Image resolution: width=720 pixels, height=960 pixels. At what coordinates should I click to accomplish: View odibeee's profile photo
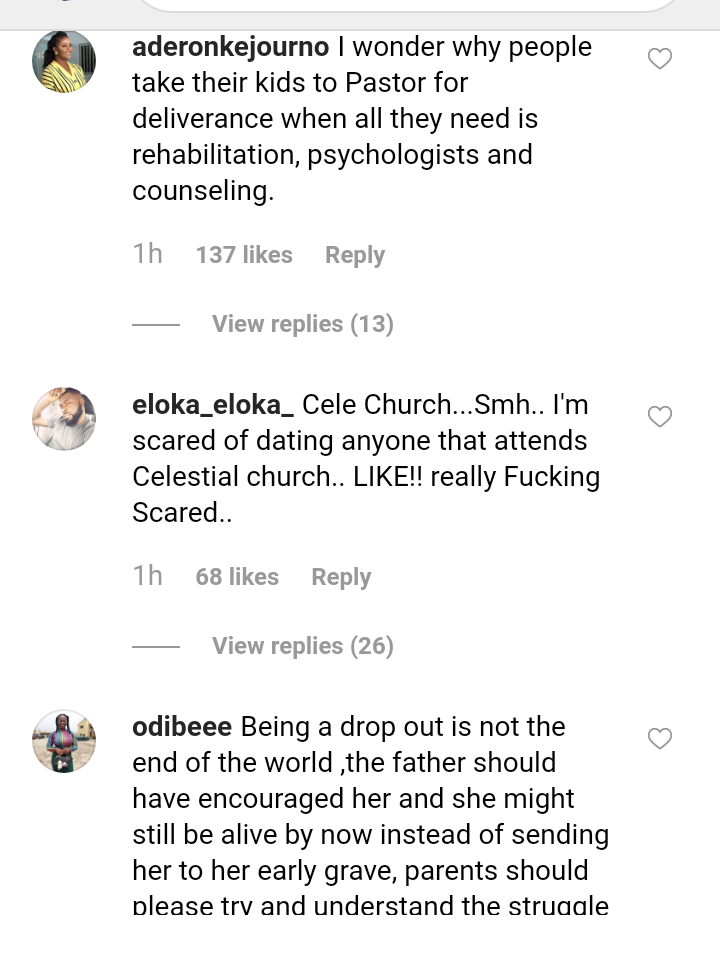coord(64,741)
